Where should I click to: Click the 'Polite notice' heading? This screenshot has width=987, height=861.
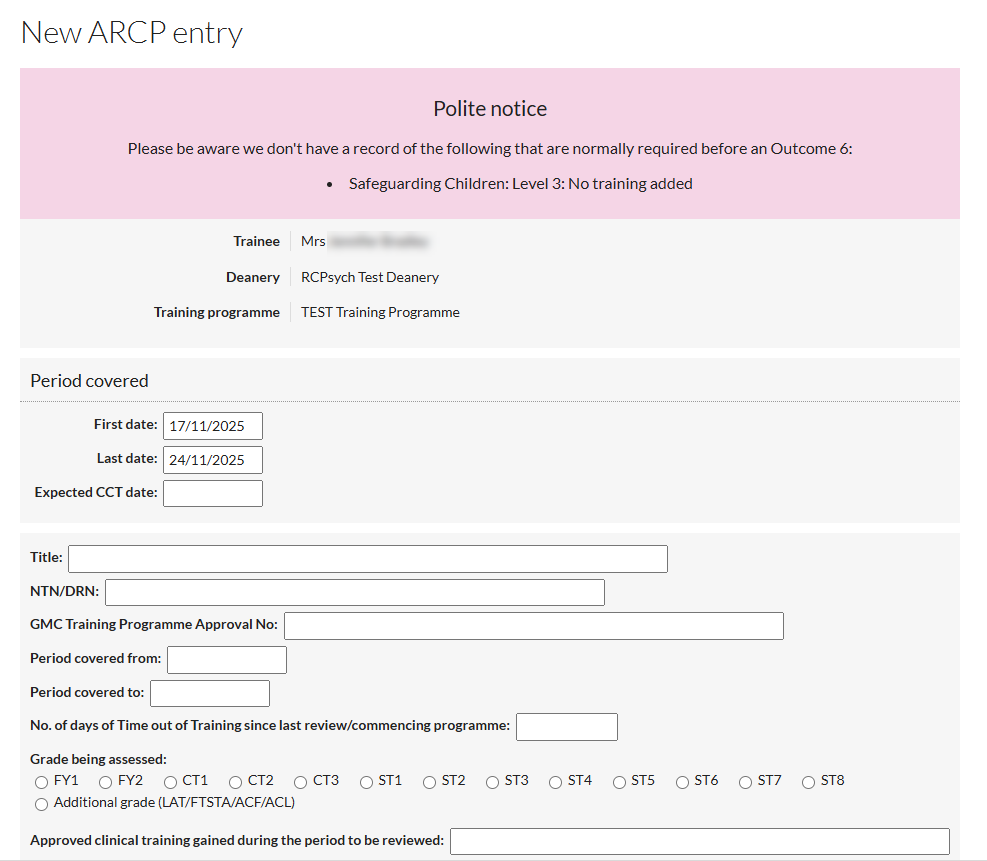coord(490,109)
